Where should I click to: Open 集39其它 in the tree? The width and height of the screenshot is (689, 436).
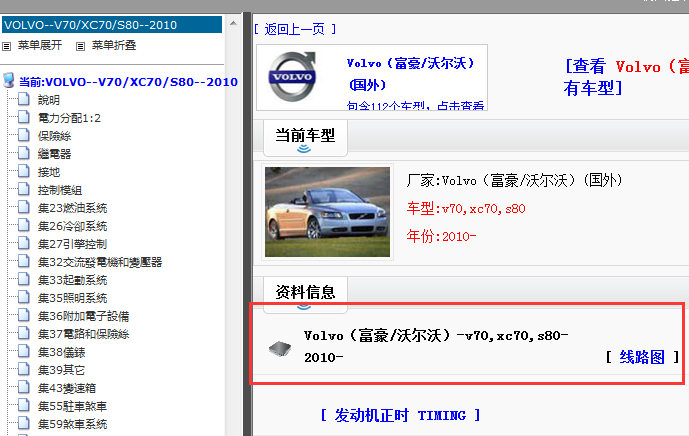[x=62, y=370]
